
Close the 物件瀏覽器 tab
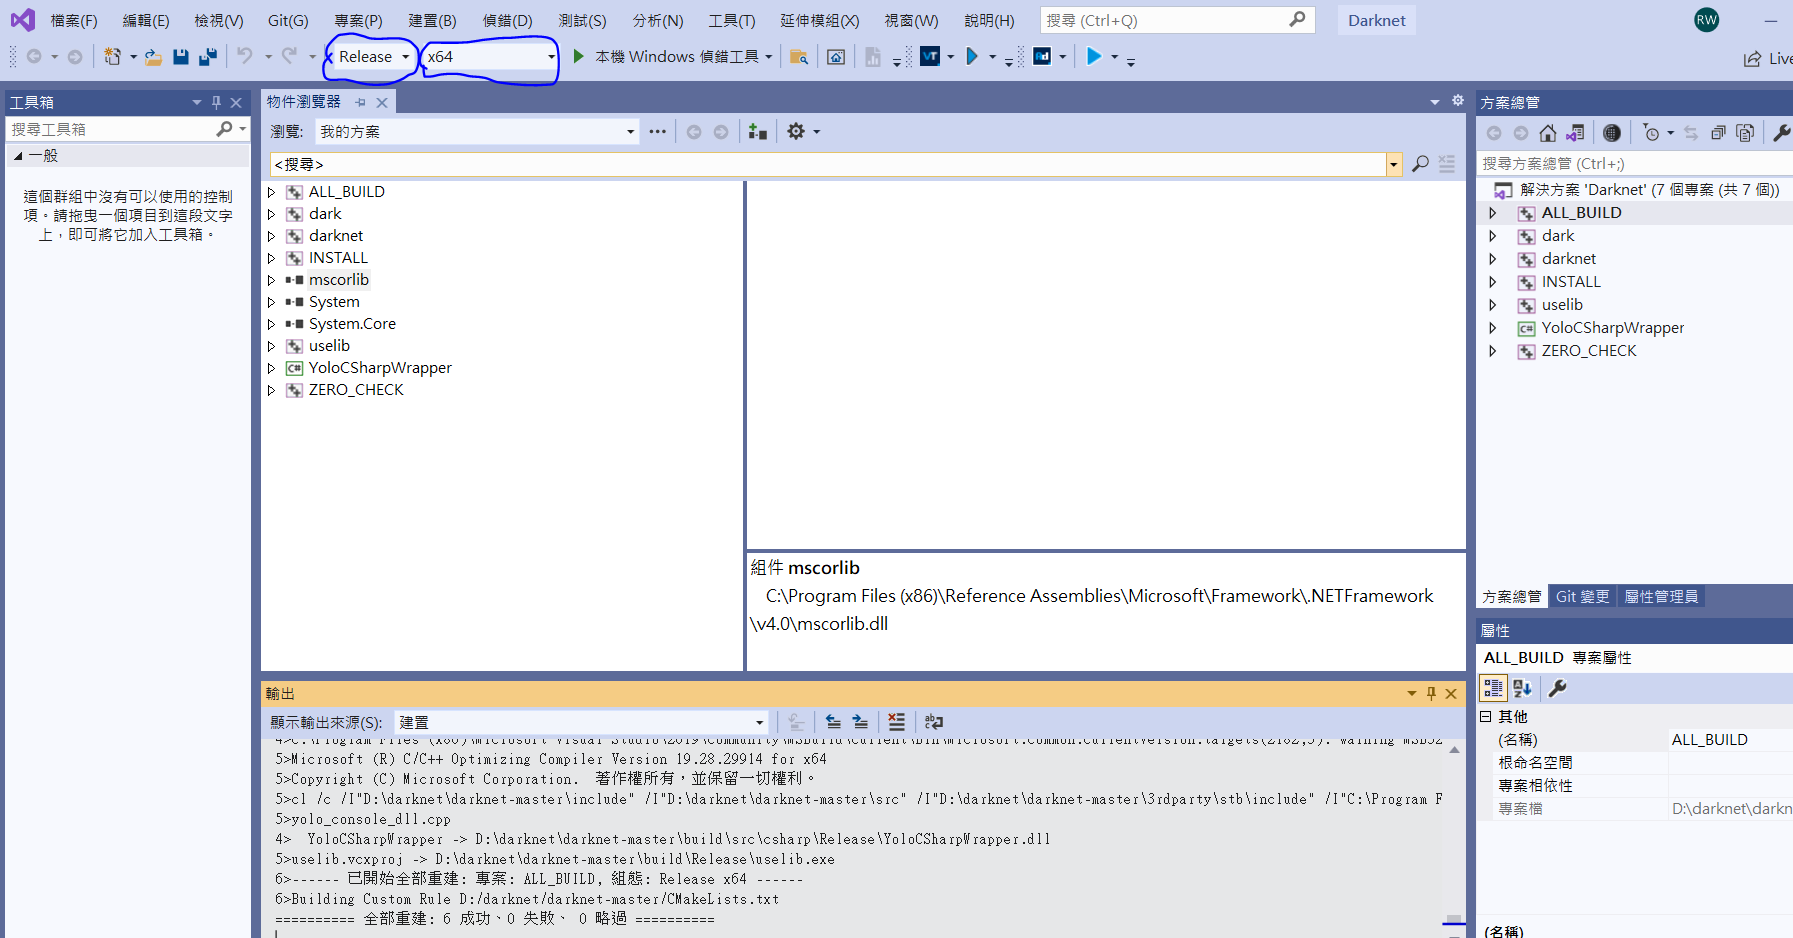382,102
